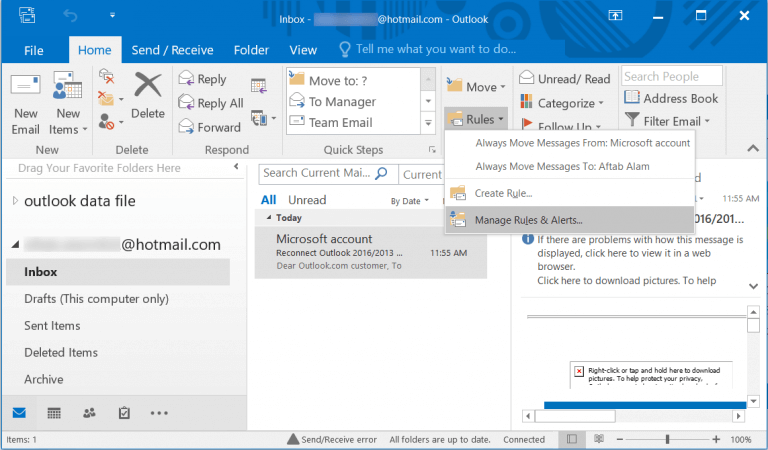The width and height of the screenshot is (768, 450).
Task: Switch to Reading view icon in status bar
Action: coord(599,439)
